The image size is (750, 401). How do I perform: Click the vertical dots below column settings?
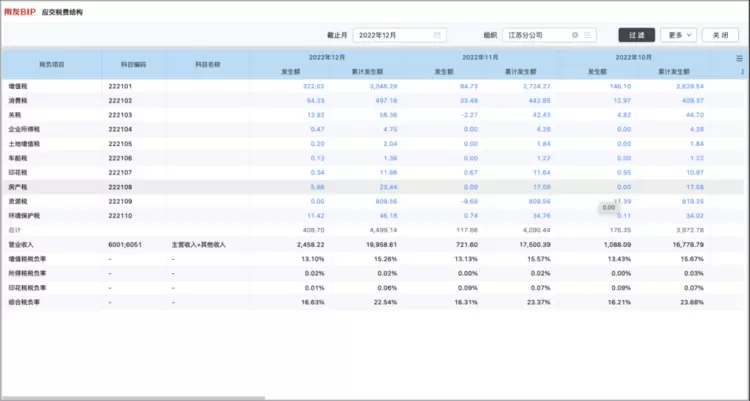(x=741, y=72)
